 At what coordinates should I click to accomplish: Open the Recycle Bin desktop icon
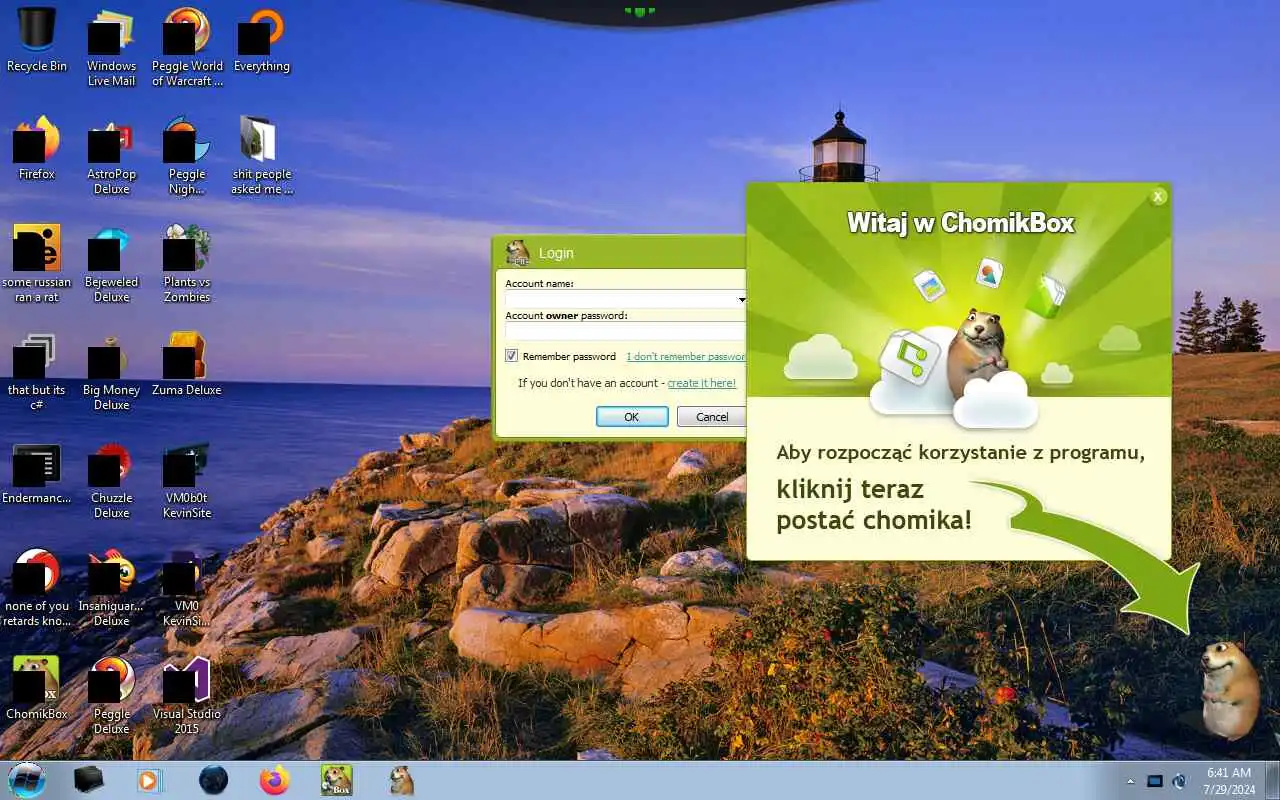coord(37,40)
